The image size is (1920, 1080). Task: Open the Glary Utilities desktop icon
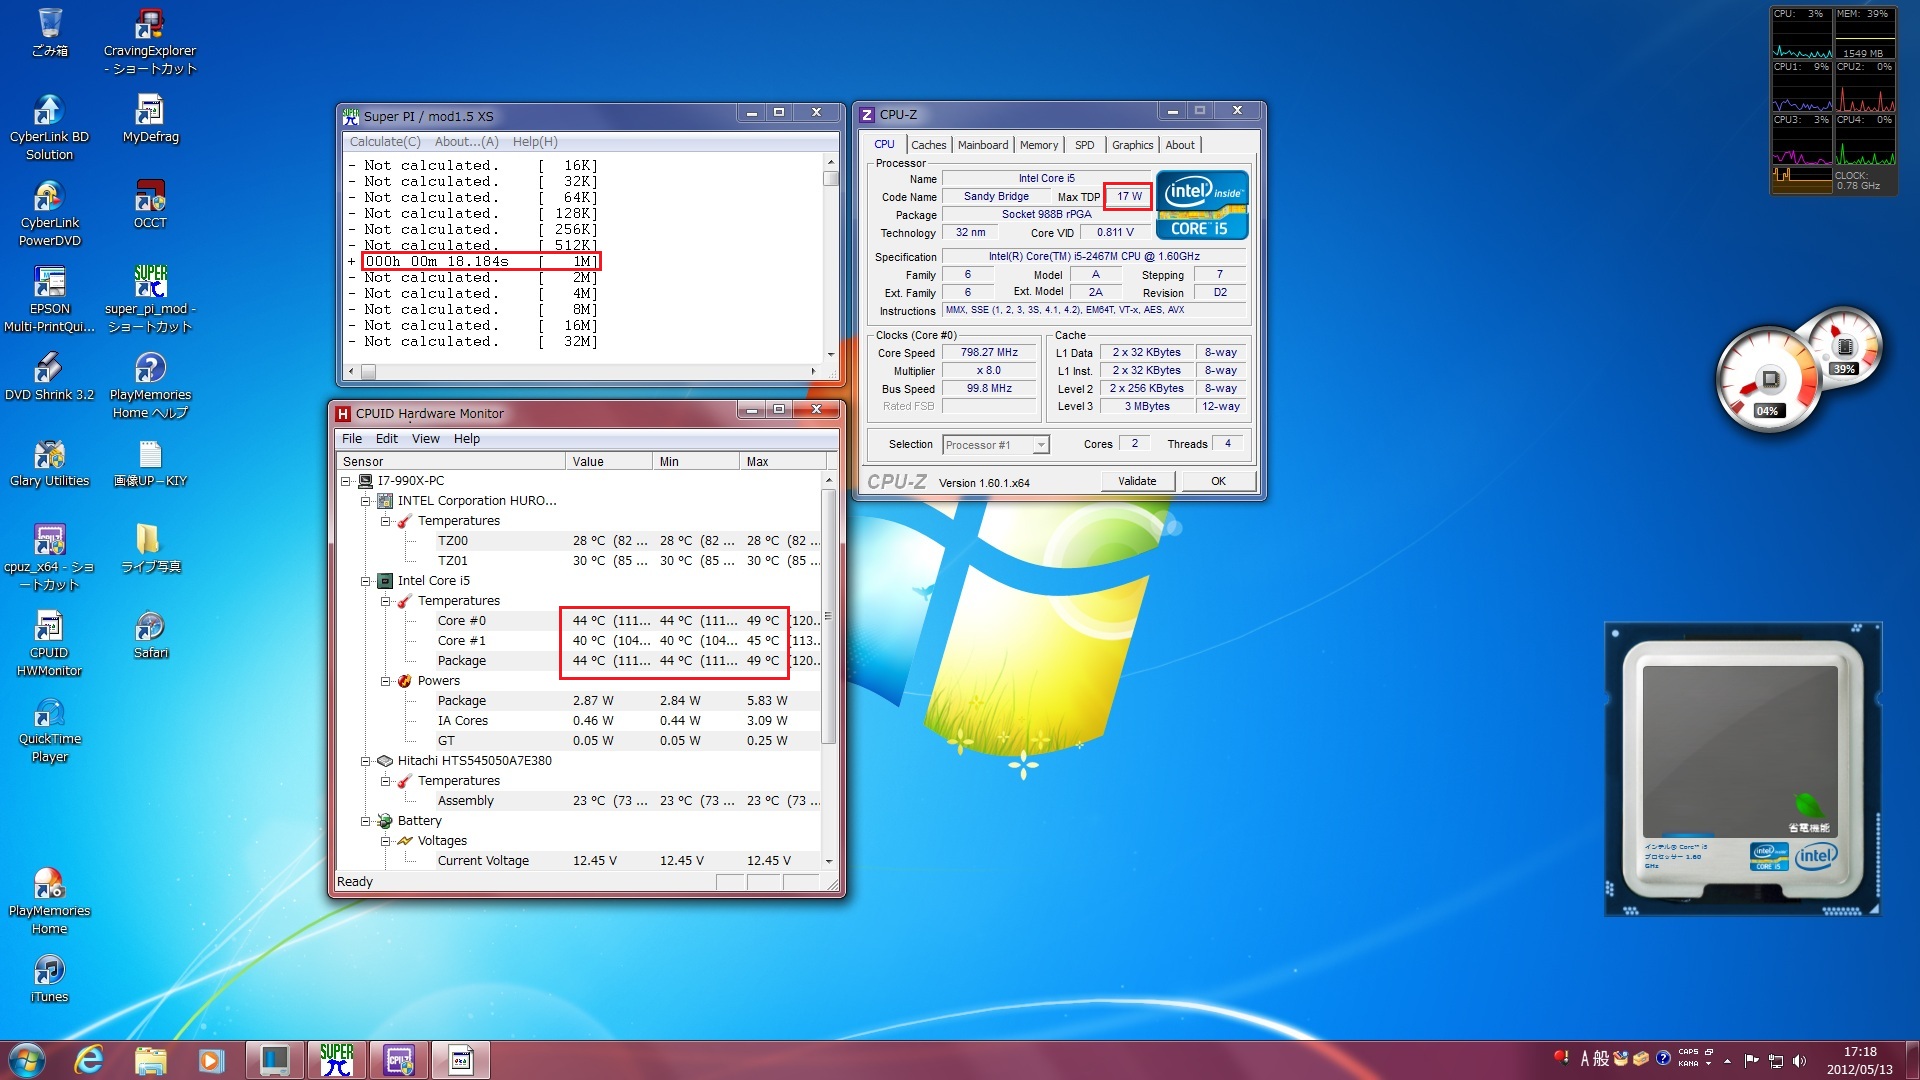(49, 455)
